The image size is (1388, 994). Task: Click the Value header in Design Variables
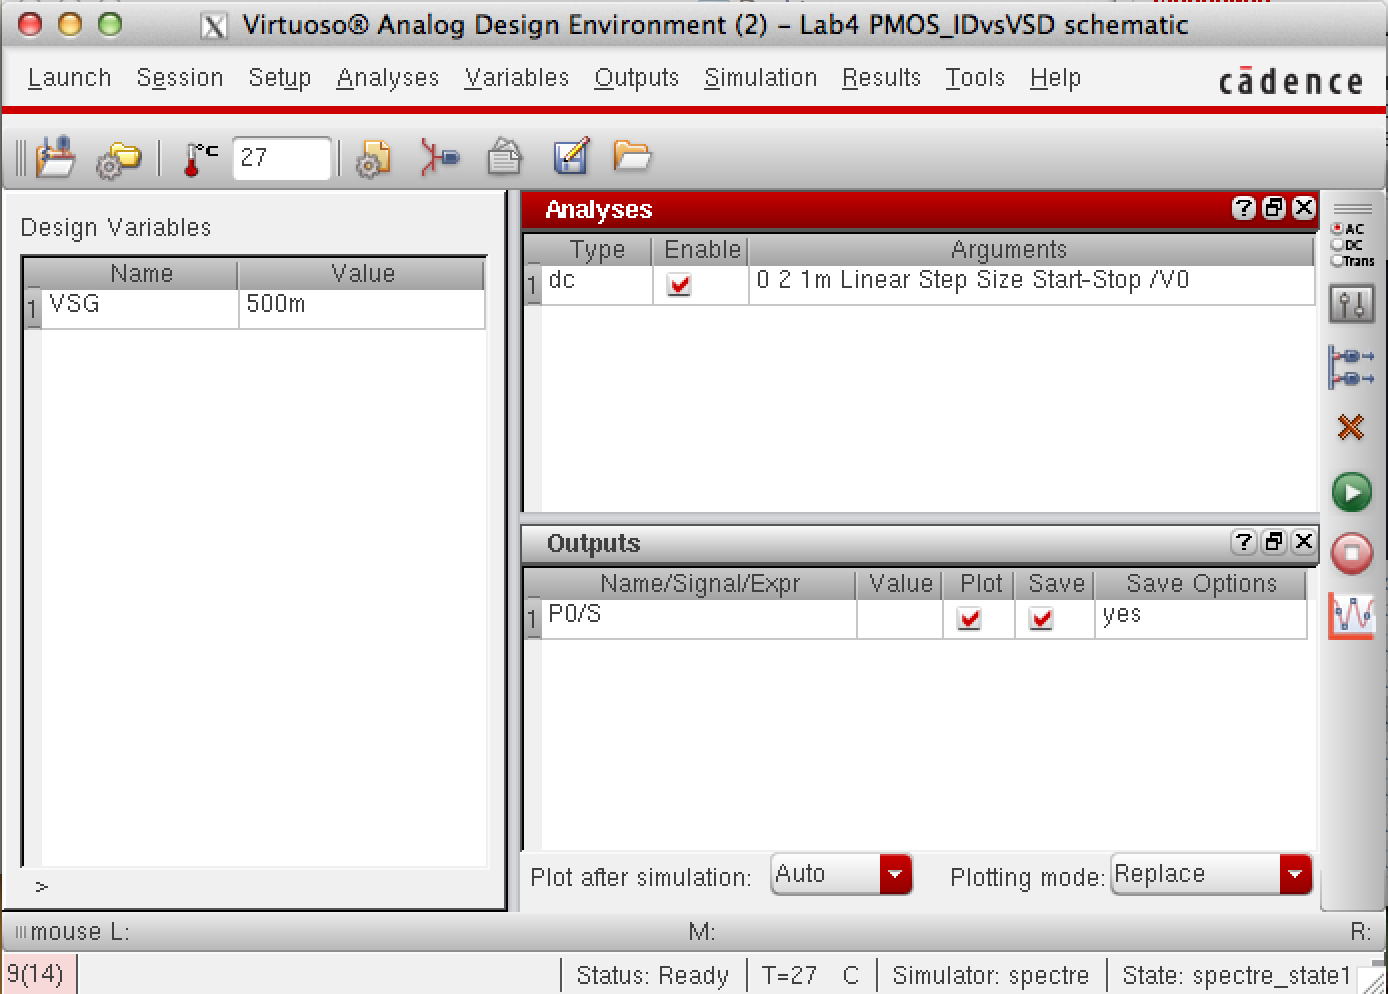(x=362, y=274)
